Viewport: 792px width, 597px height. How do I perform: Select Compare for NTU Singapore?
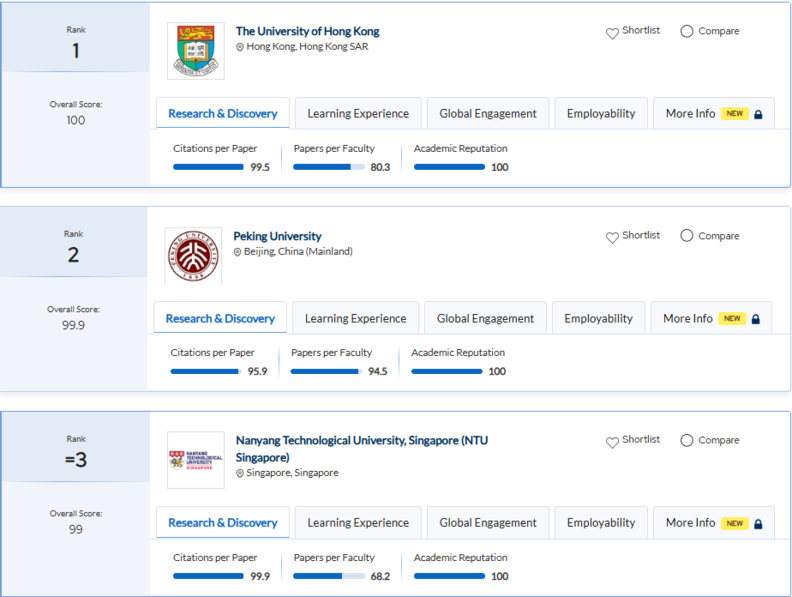coord(687,440)
